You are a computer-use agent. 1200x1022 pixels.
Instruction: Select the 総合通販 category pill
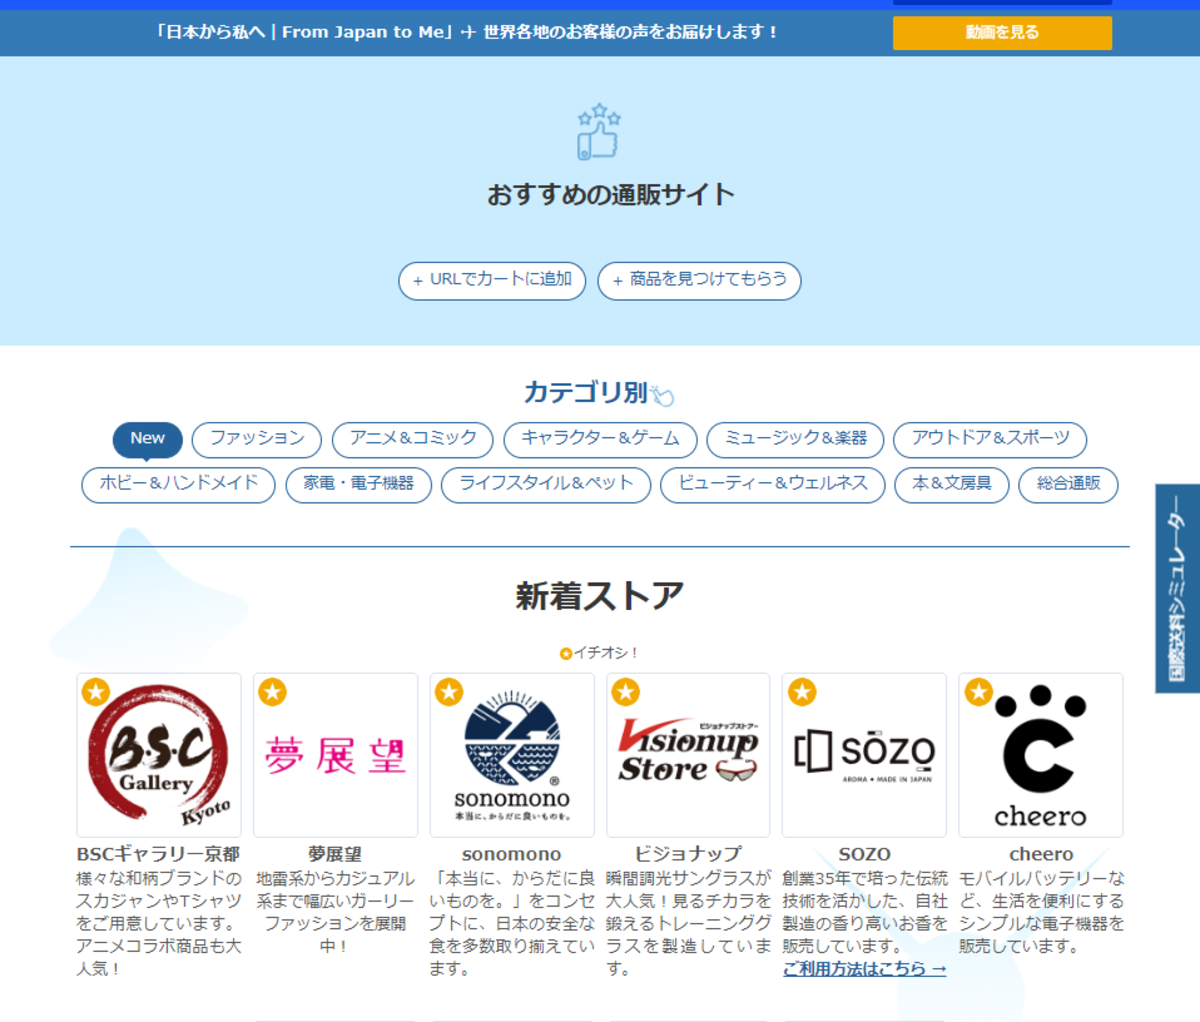click(x=1067, y=485)
